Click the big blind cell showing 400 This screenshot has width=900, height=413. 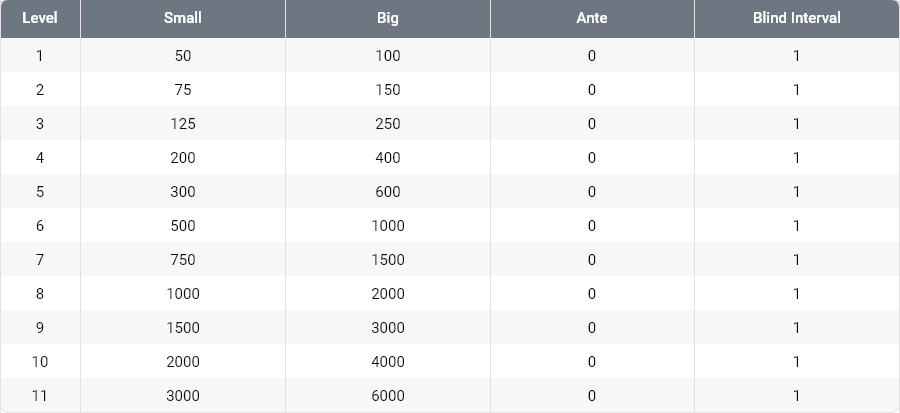pyautogui.click(x=388, y=158)
